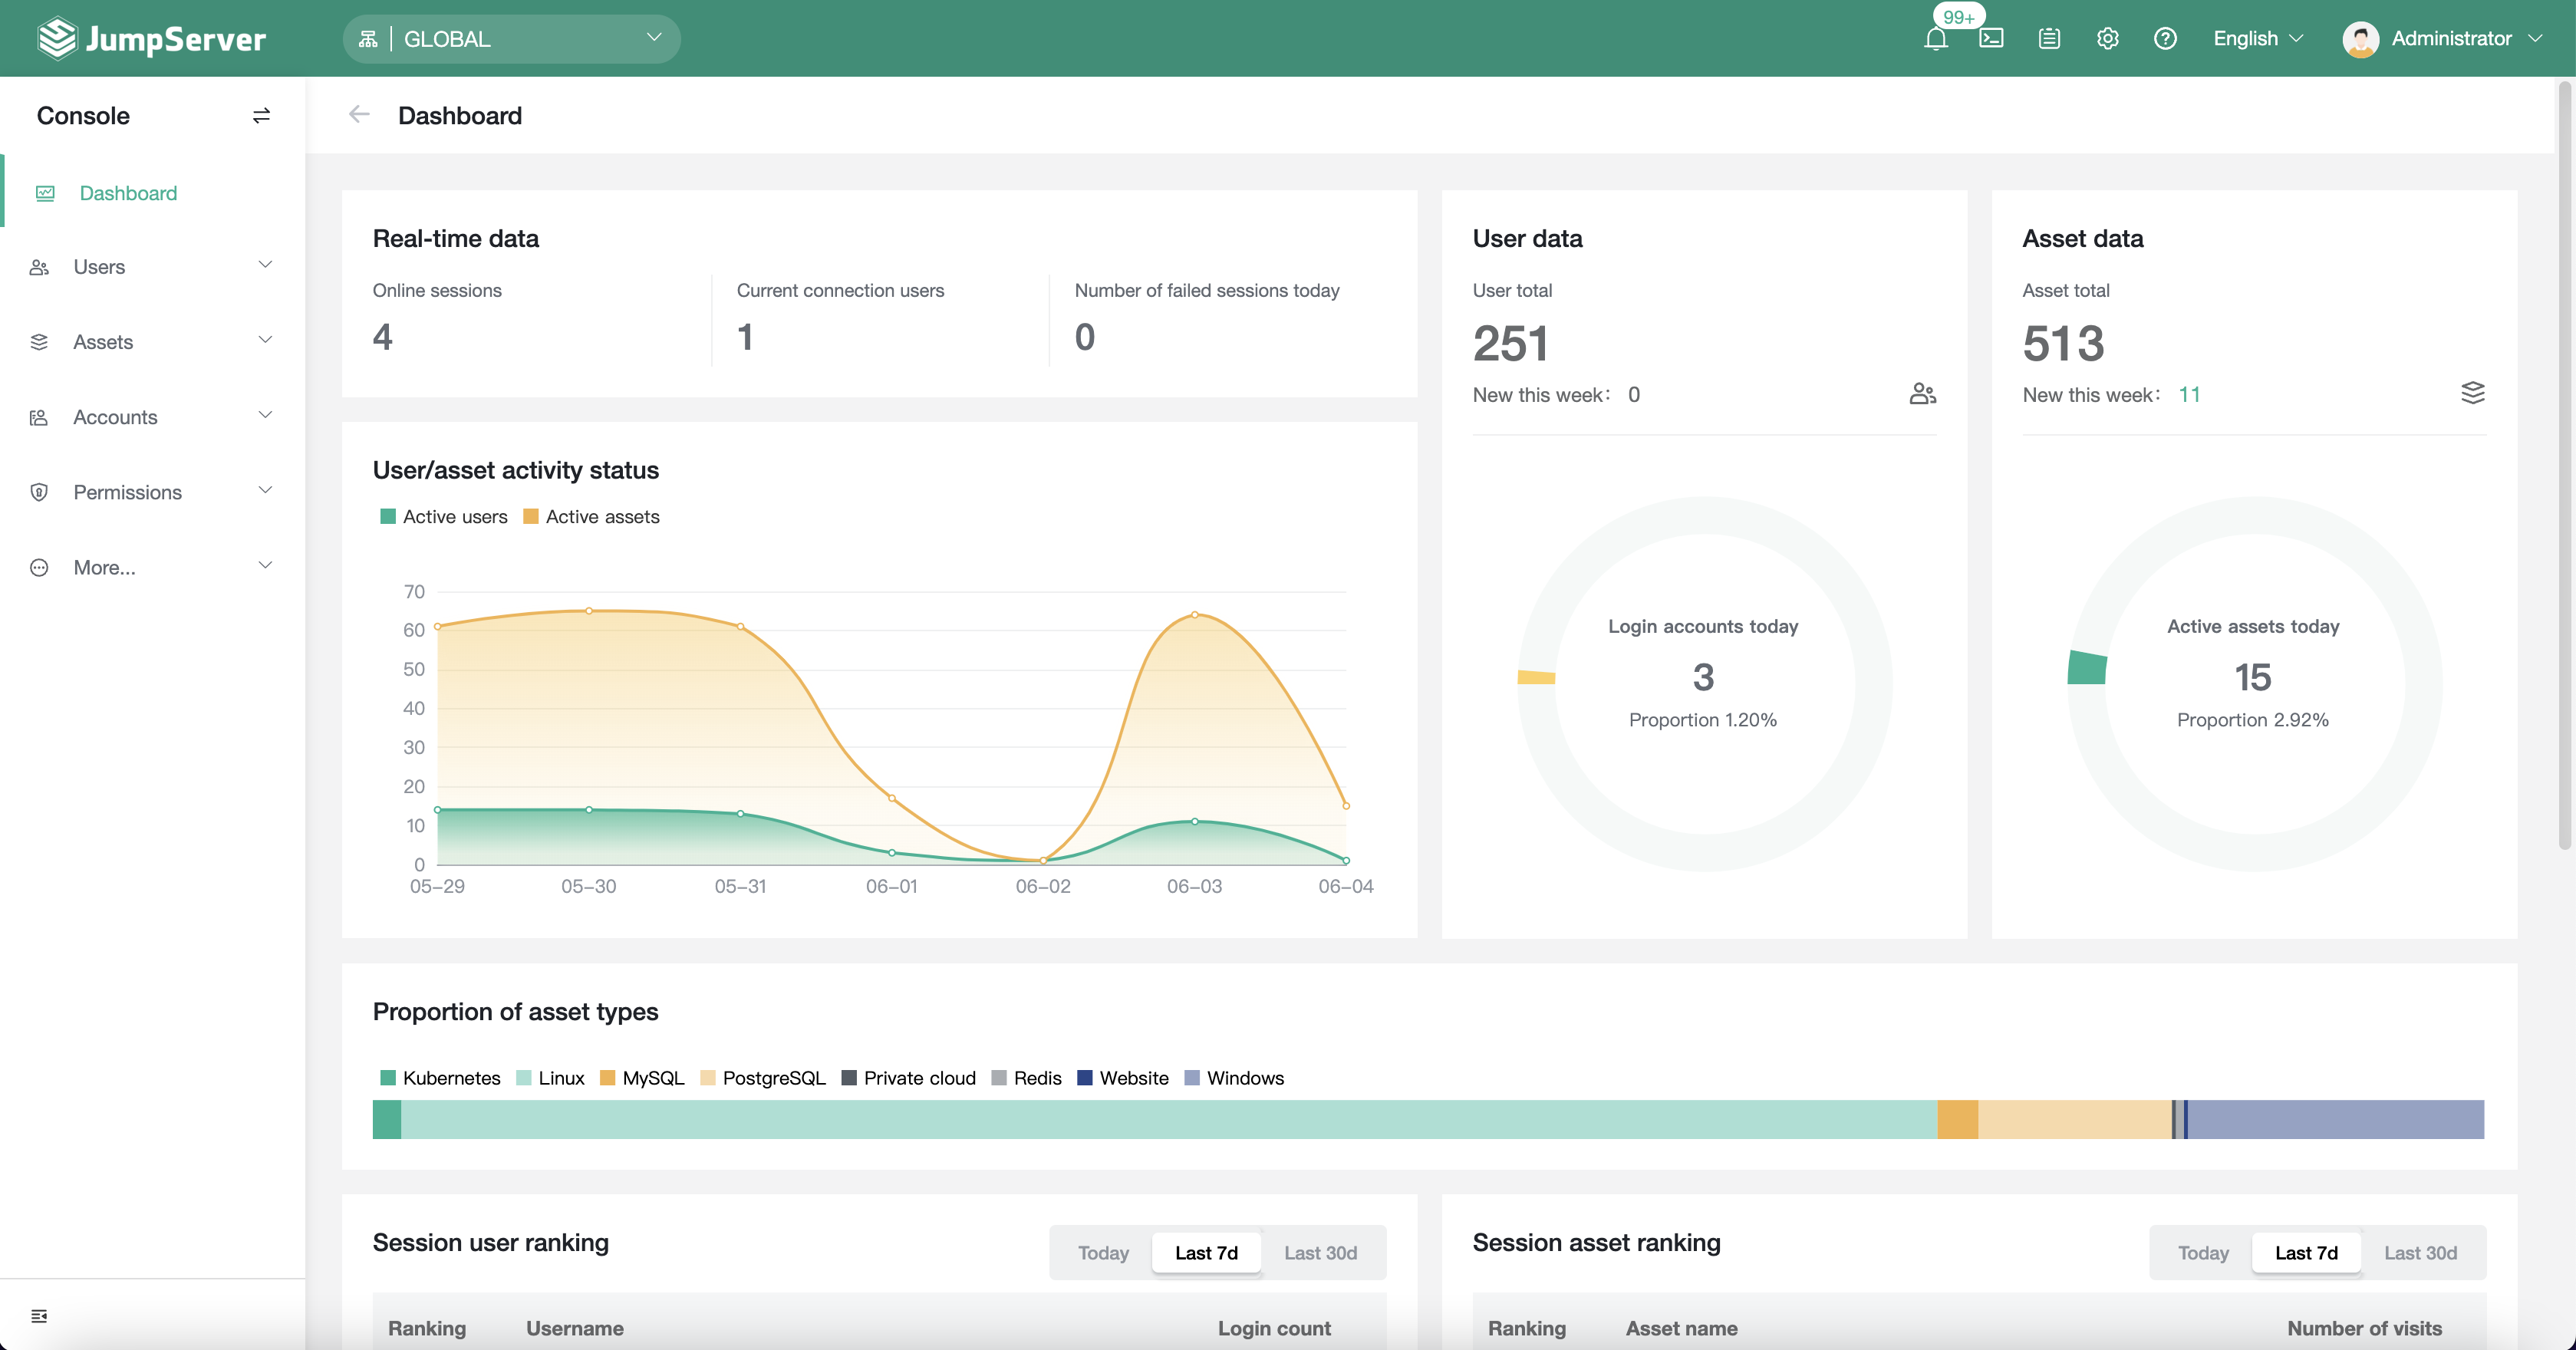Viewport: 2576px width, 1350px height.
Task: Open the Administrator profile menu
Action: [2441, 39]
